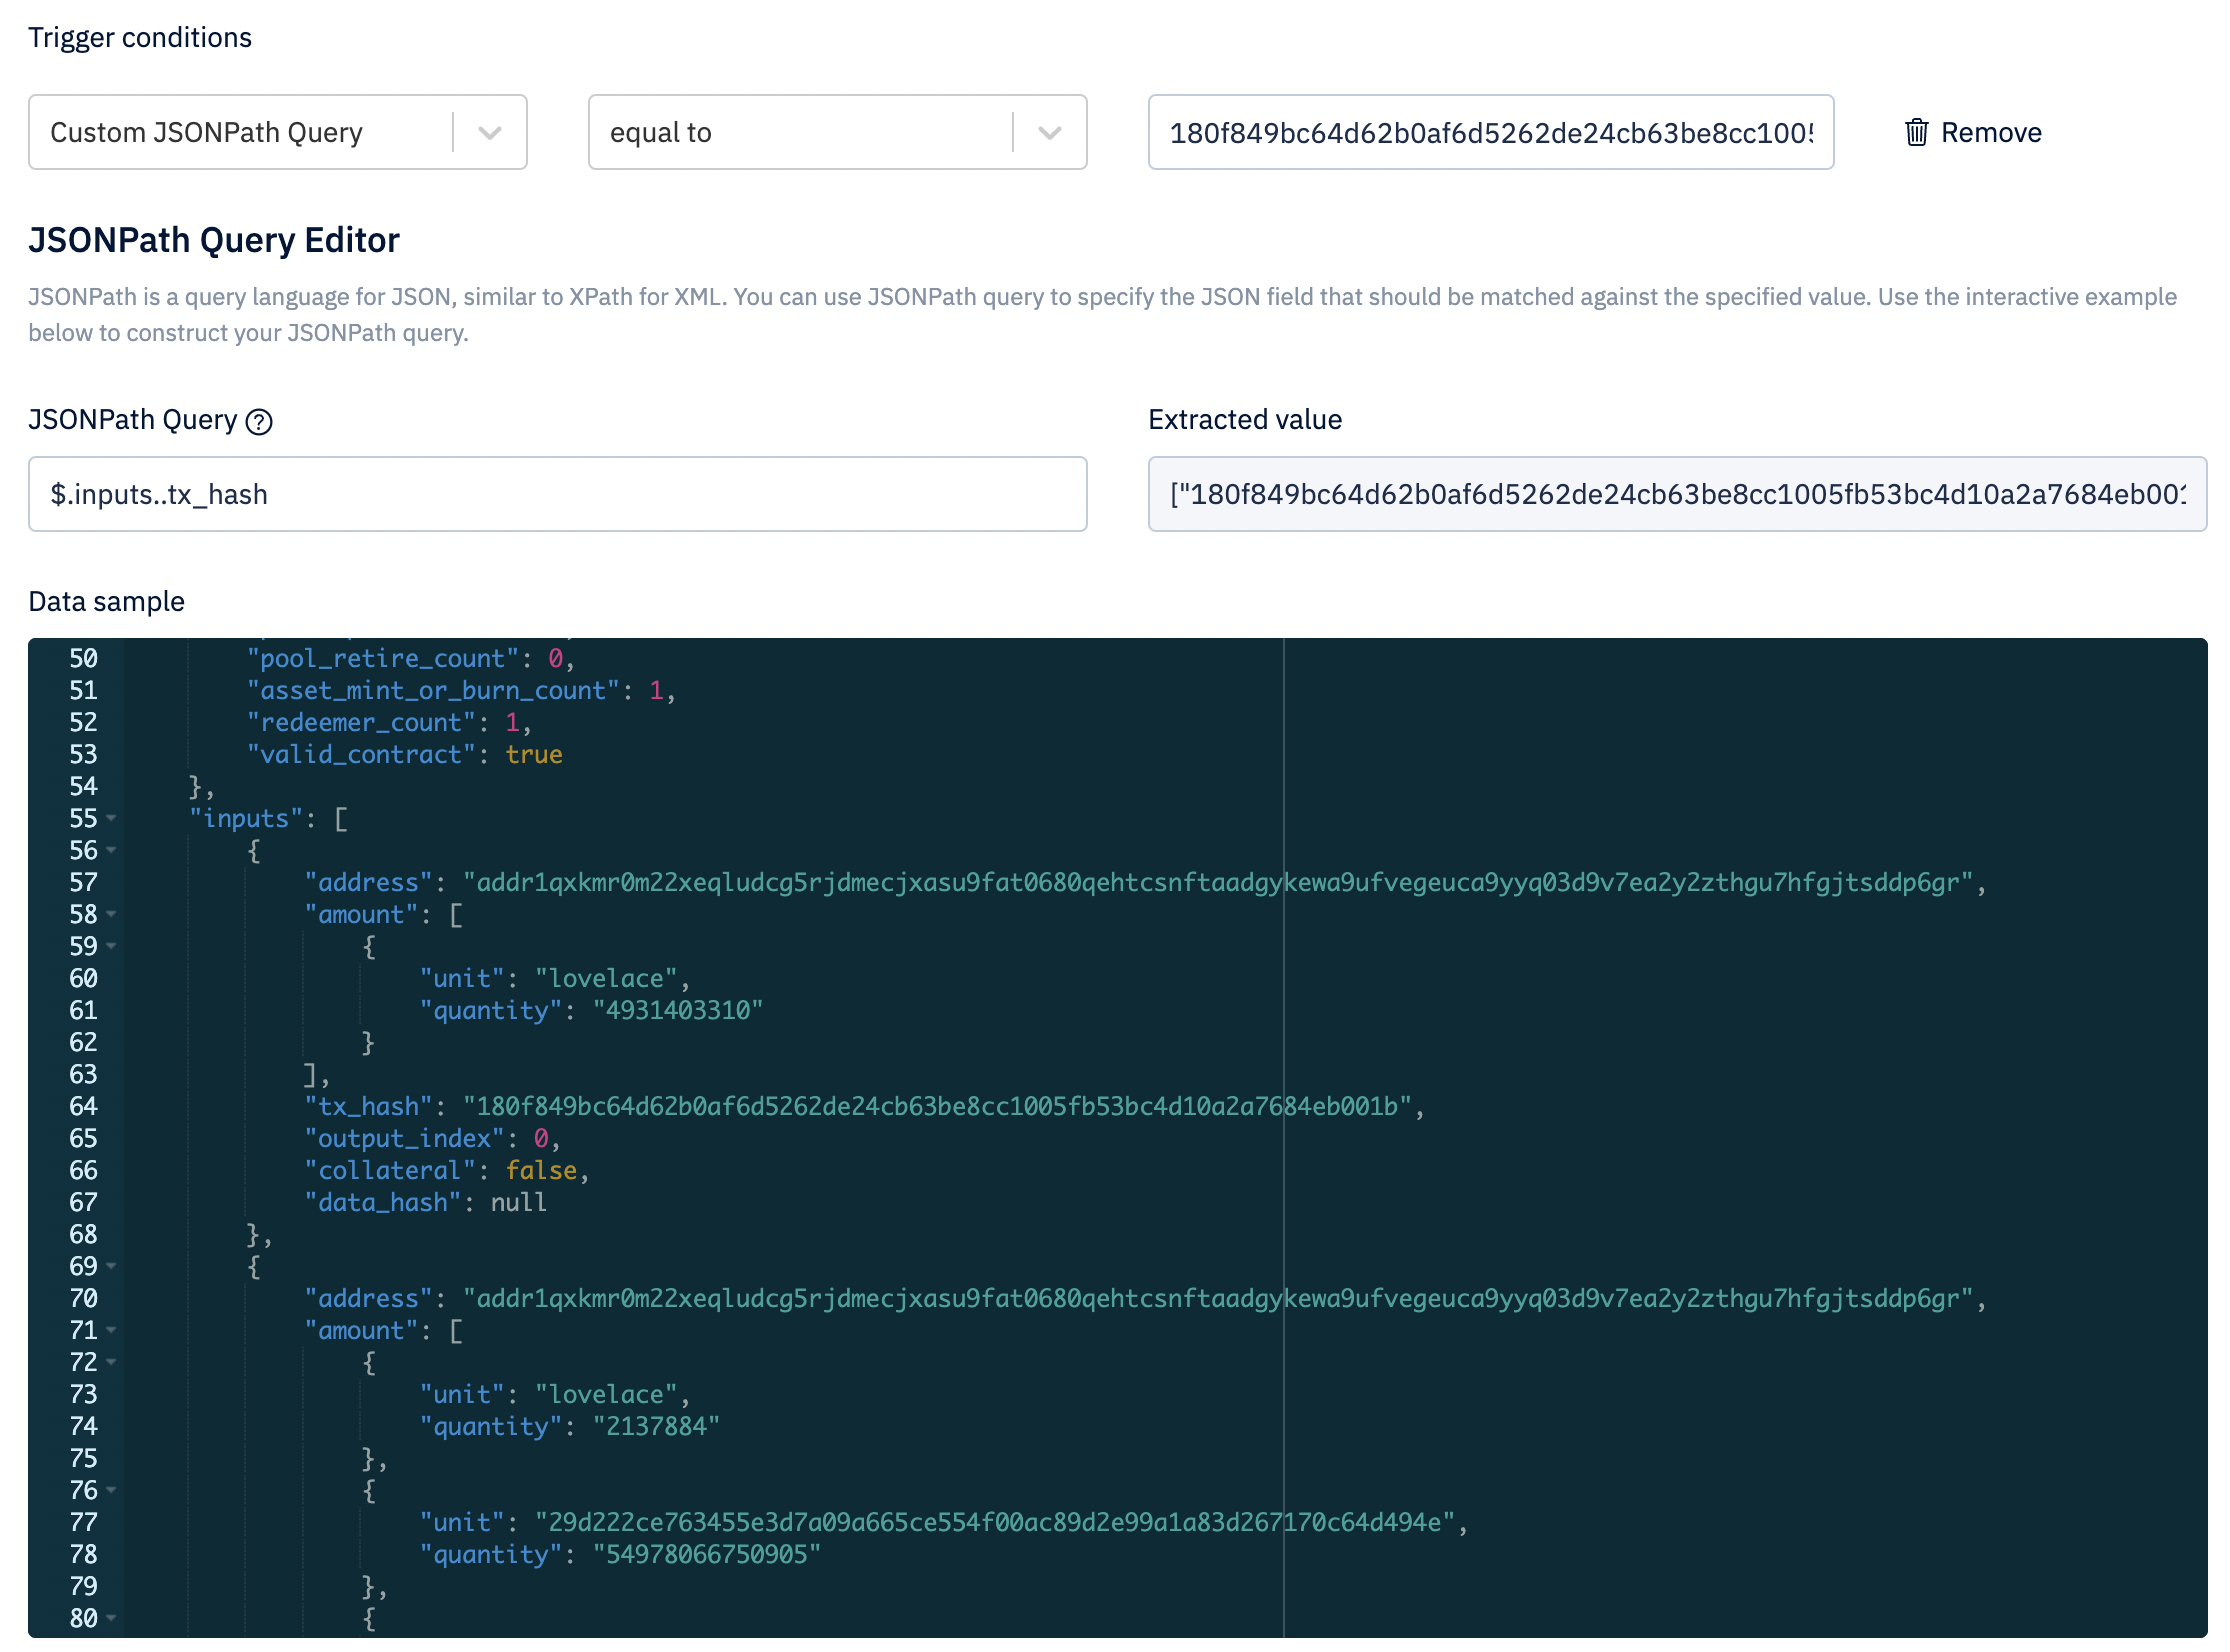
Task: Click the equal to combo box
Action: 800,132
